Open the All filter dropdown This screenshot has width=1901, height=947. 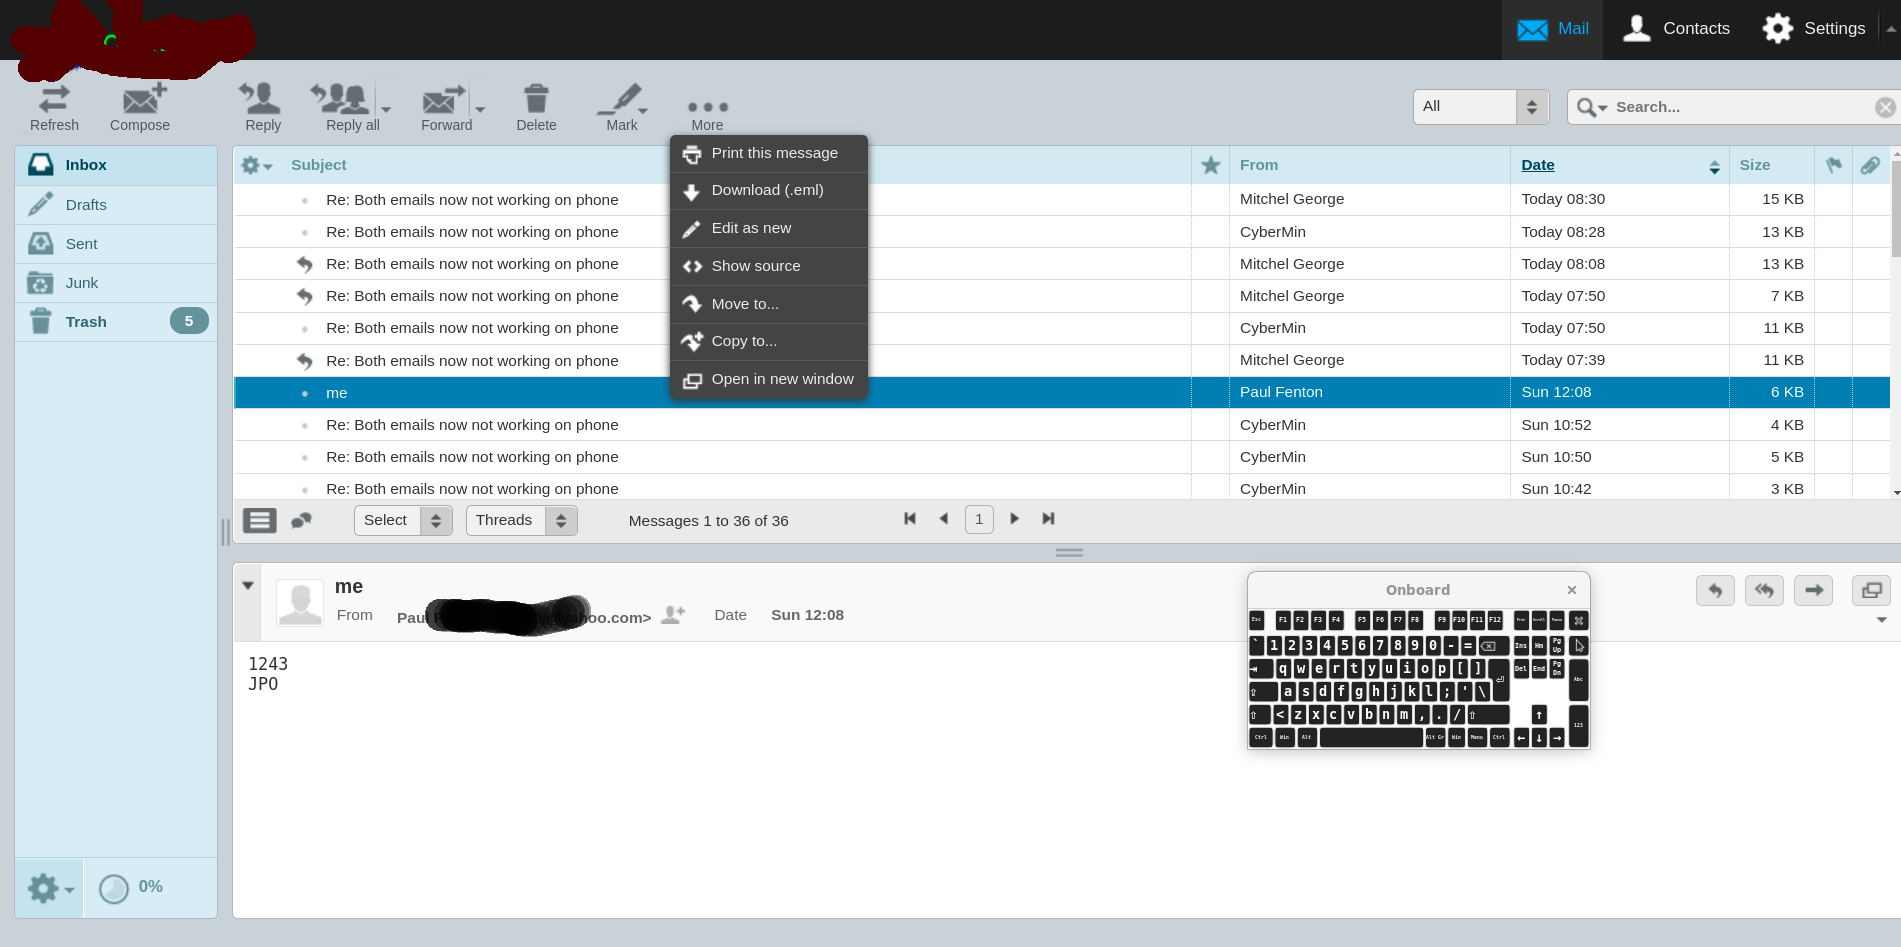click(x=1481, y=107)
